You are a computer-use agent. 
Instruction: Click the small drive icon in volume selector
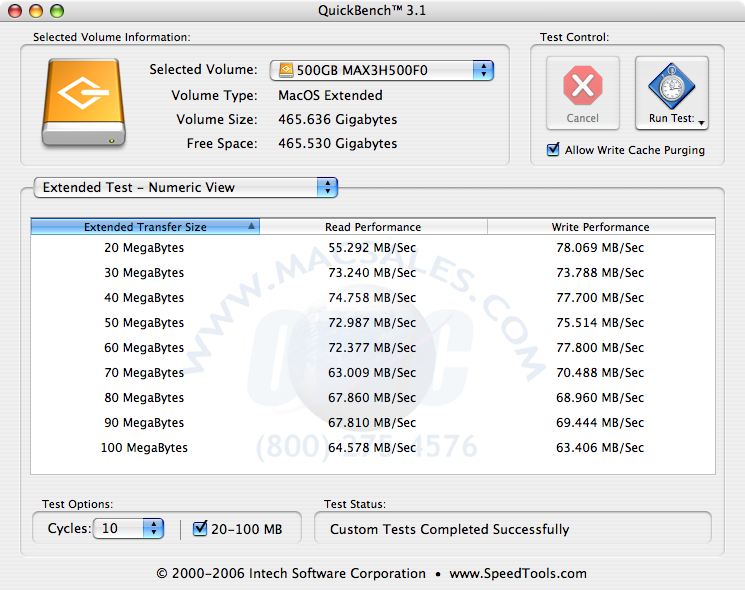tap(286, 70)
